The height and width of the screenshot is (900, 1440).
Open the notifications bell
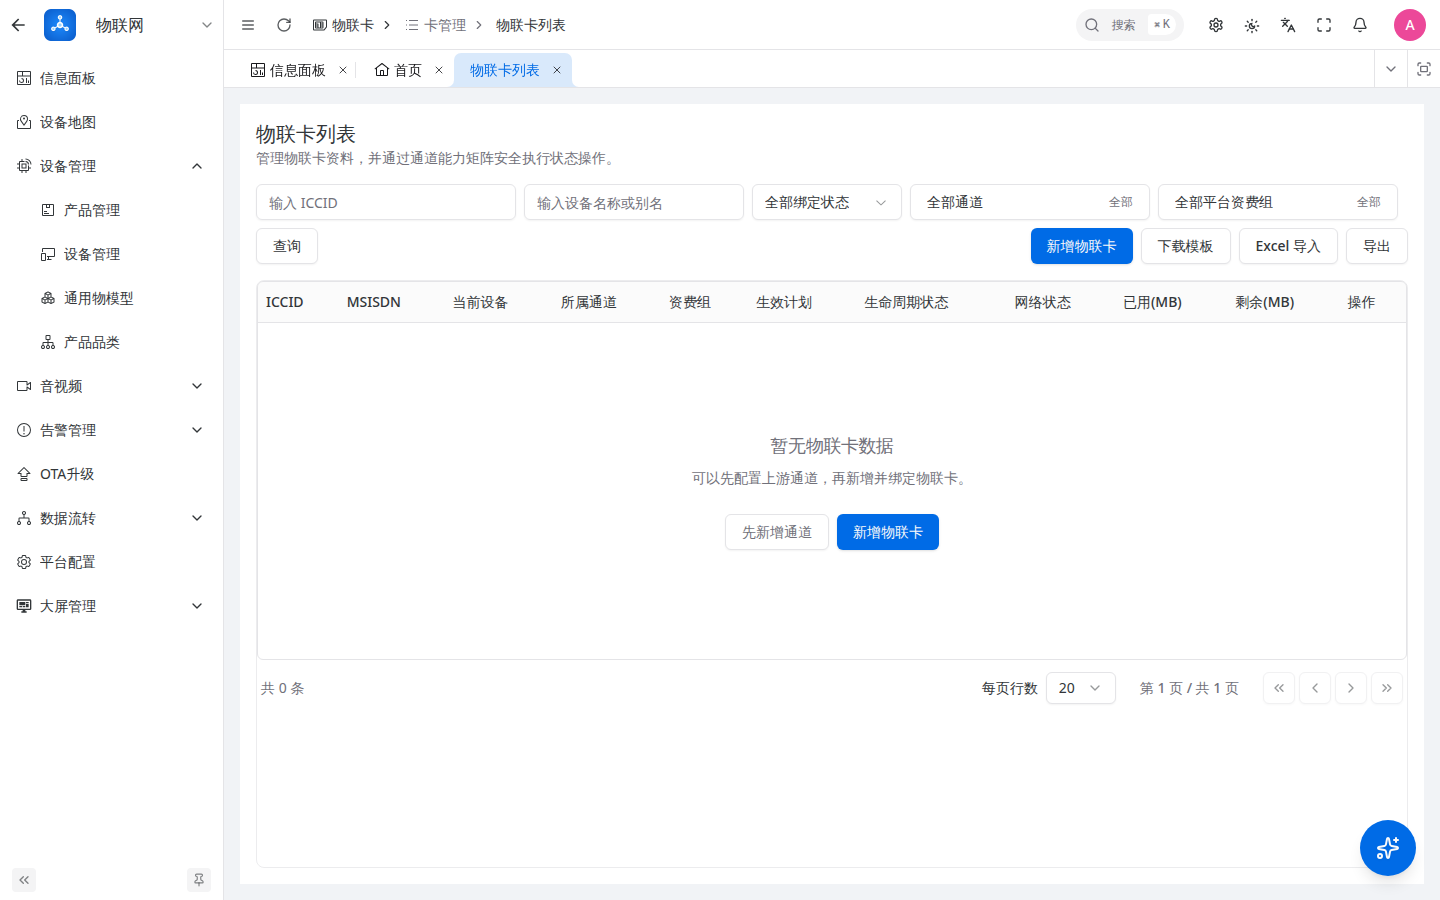coord(1360,25)
